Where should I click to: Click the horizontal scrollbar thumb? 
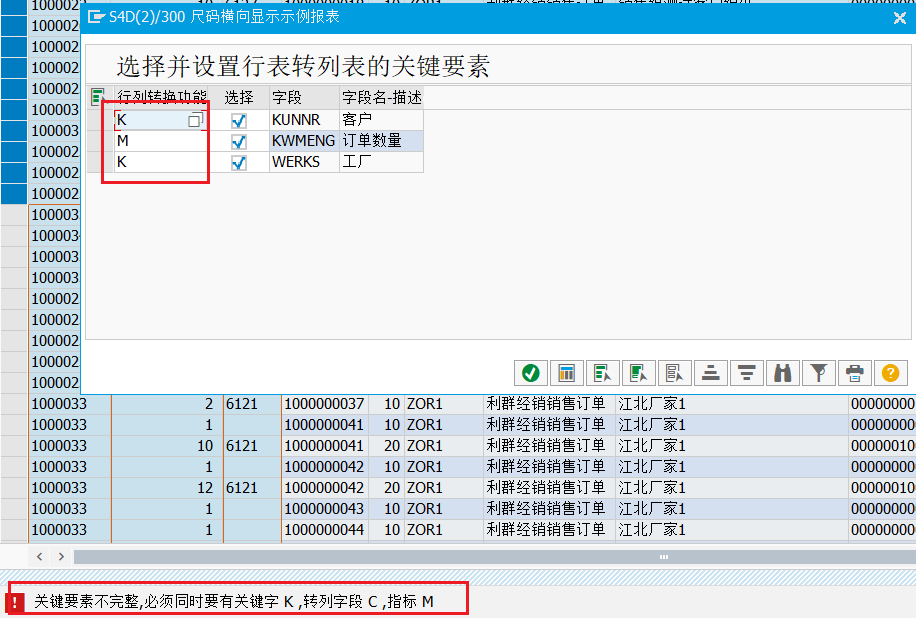coord(495,557)
